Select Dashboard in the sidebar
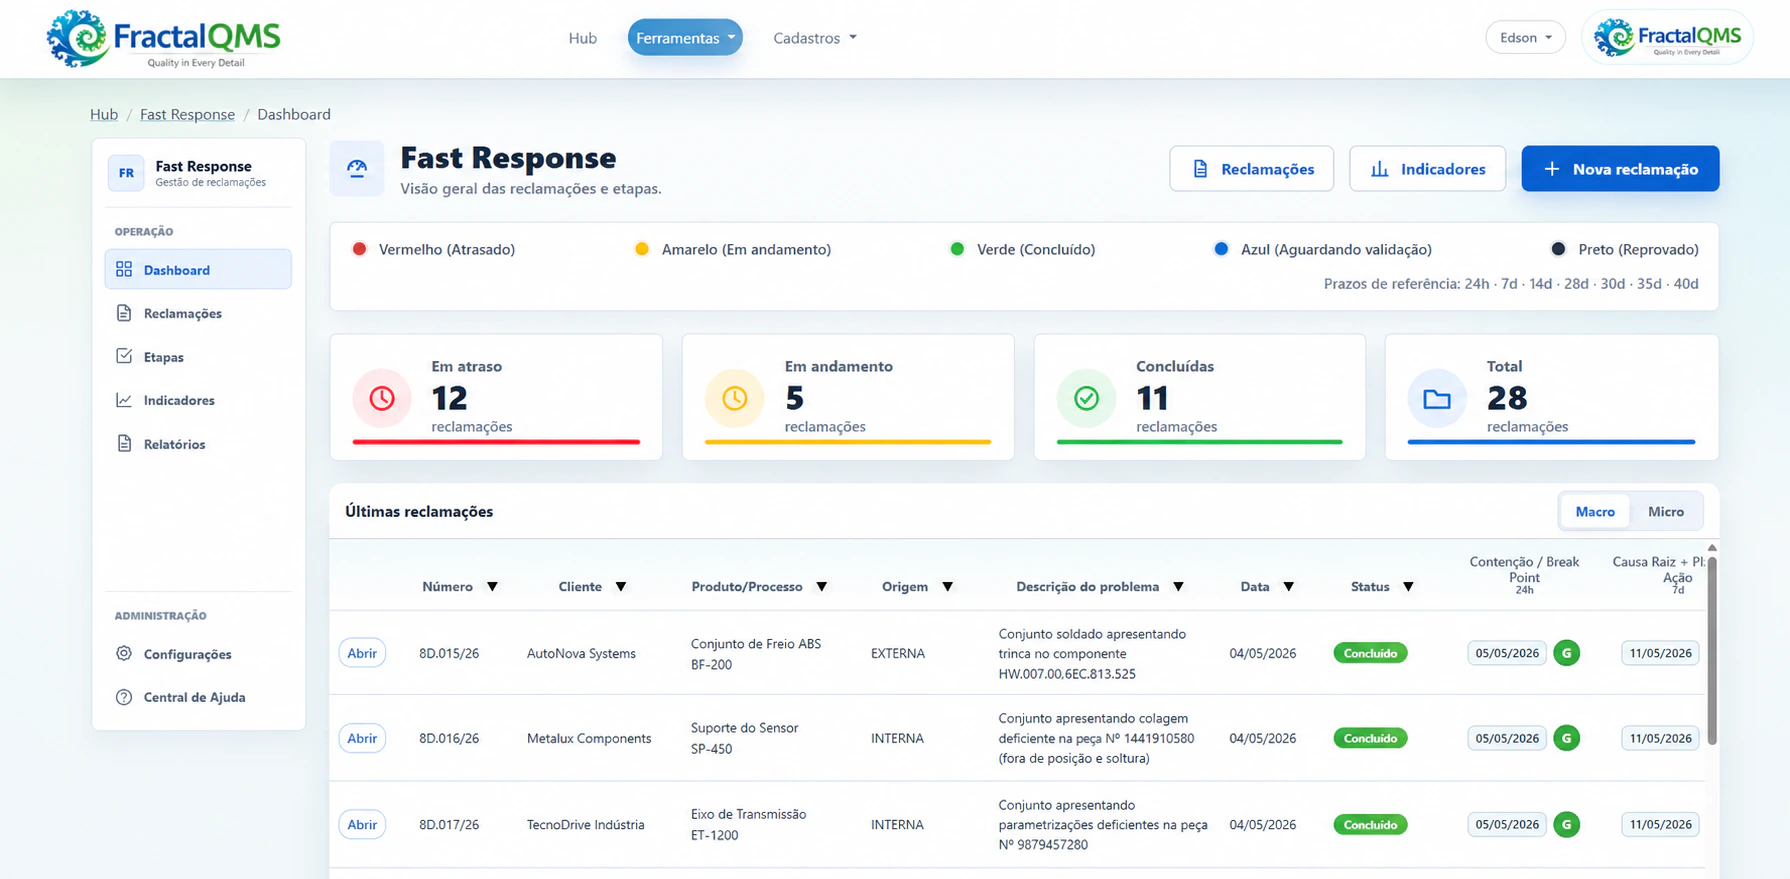This screenshot has width=1790, height=879. [x=198, y=269]
